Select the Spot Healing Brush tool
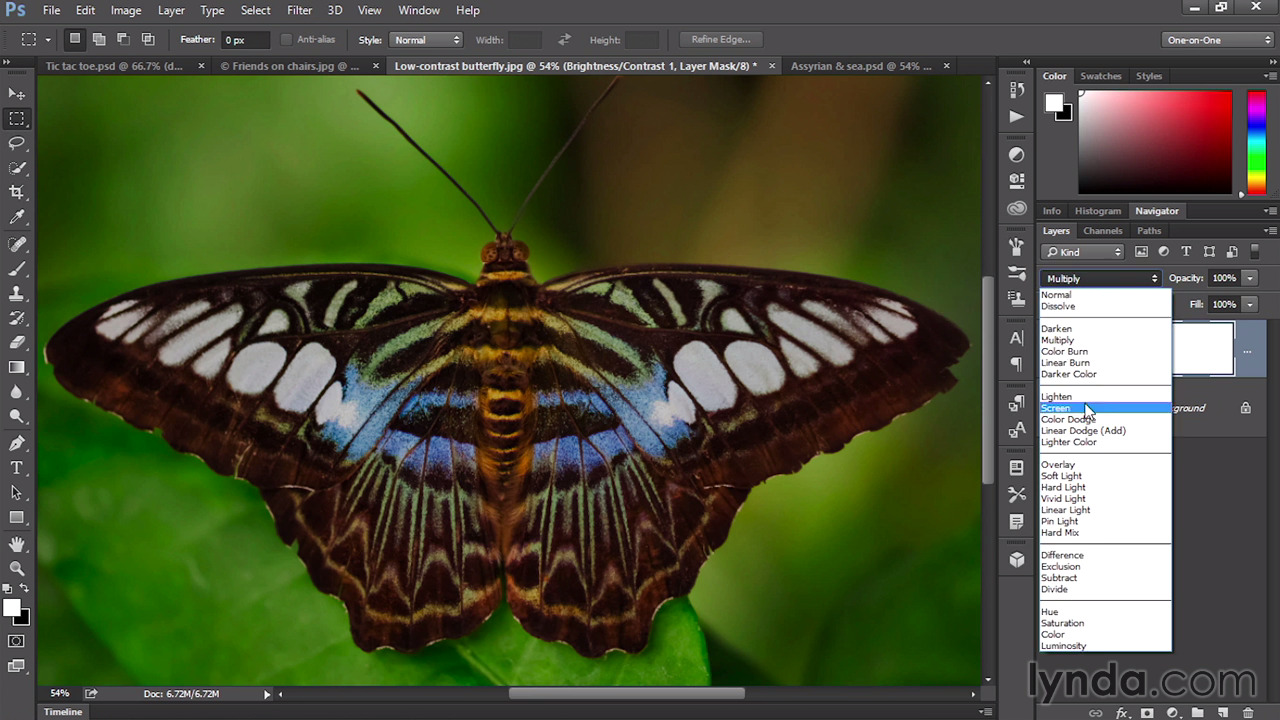The width and height of the screenshot is (1280, 720). pyautogui.click(x=17, y=244)
